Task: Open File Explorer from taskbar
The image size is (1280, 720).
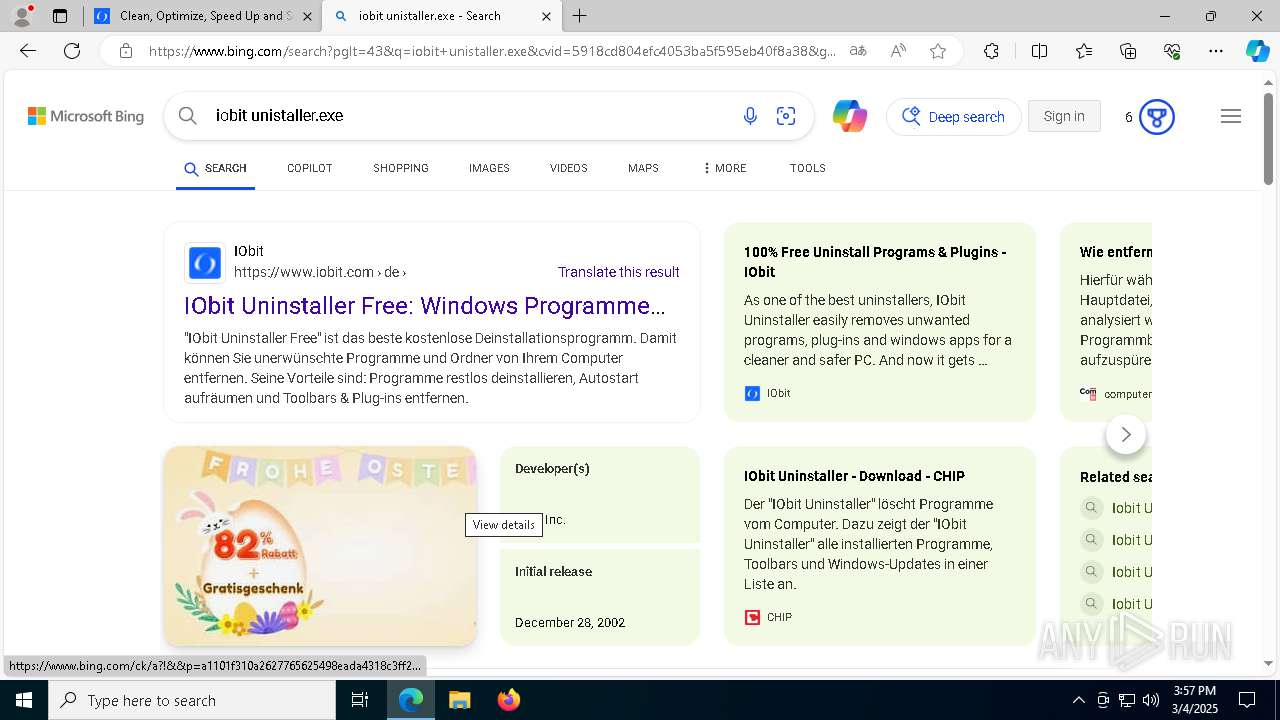Action: point(459,700)
